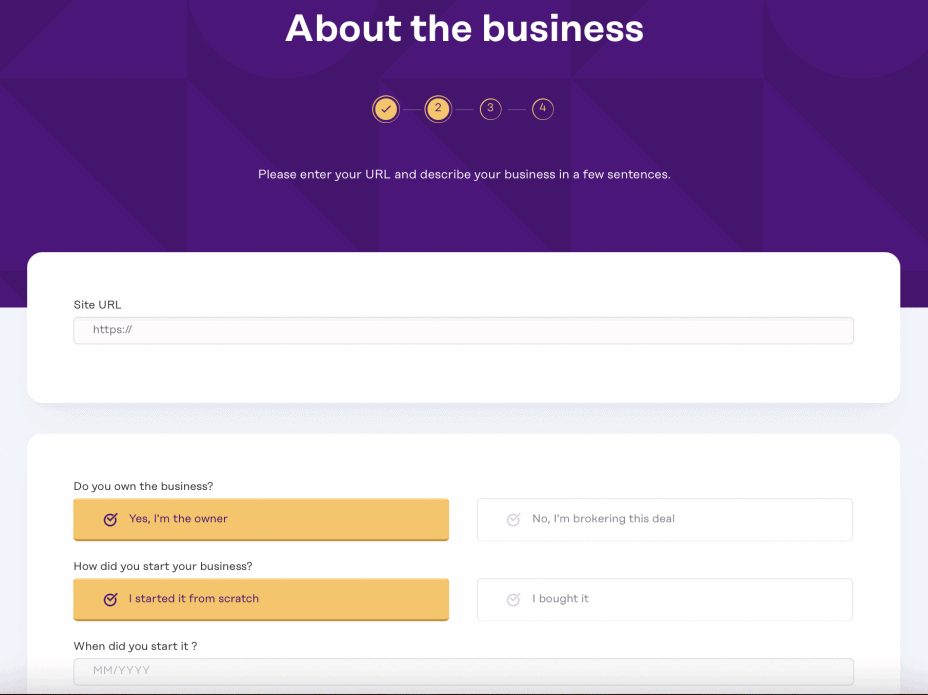Click the highlighted step 2 circle
The height and width of the screenshot is (695, 928).
[x=438, y=109]
